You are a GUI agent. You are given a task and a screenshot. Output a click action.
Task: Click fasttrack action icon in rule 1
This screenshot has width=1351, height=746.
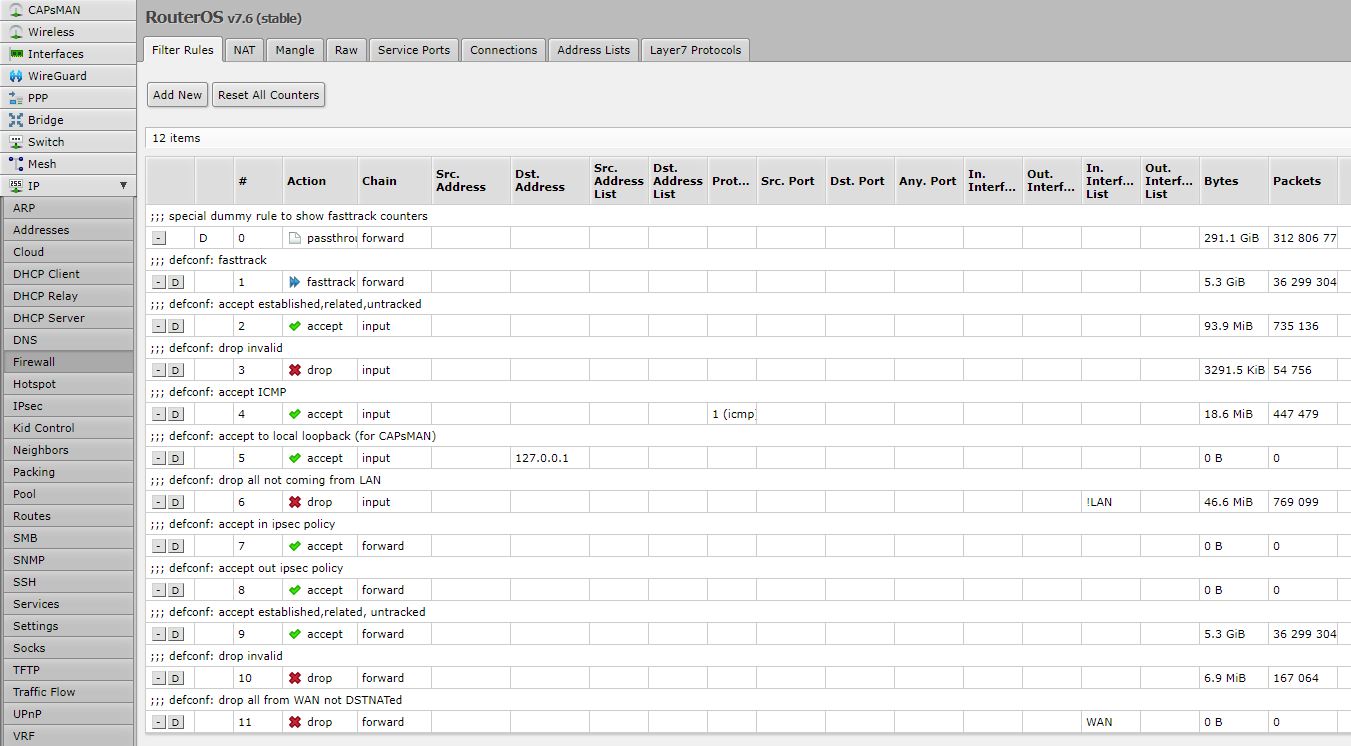tap(295, 282)
